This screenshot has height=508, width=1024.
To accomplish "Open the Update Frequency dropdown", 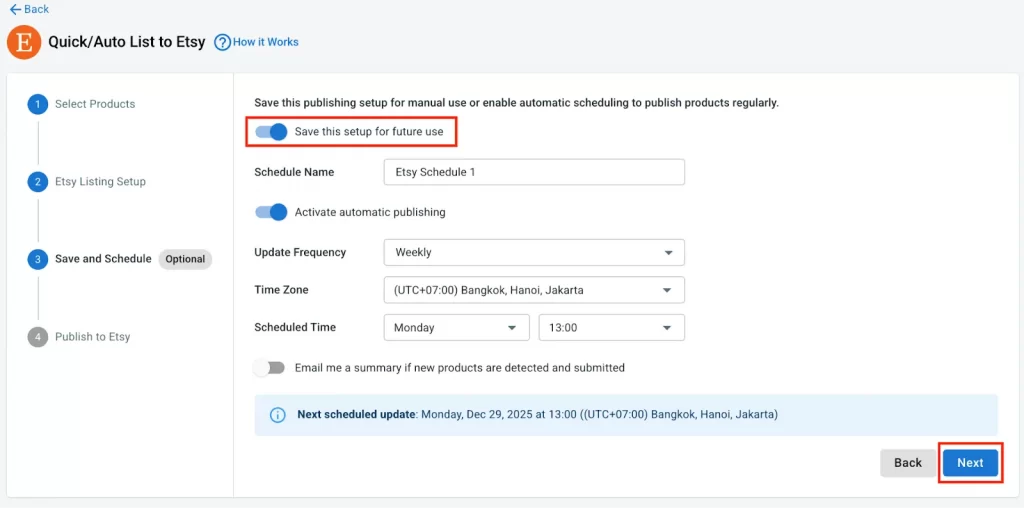I will tap(534, 253).
